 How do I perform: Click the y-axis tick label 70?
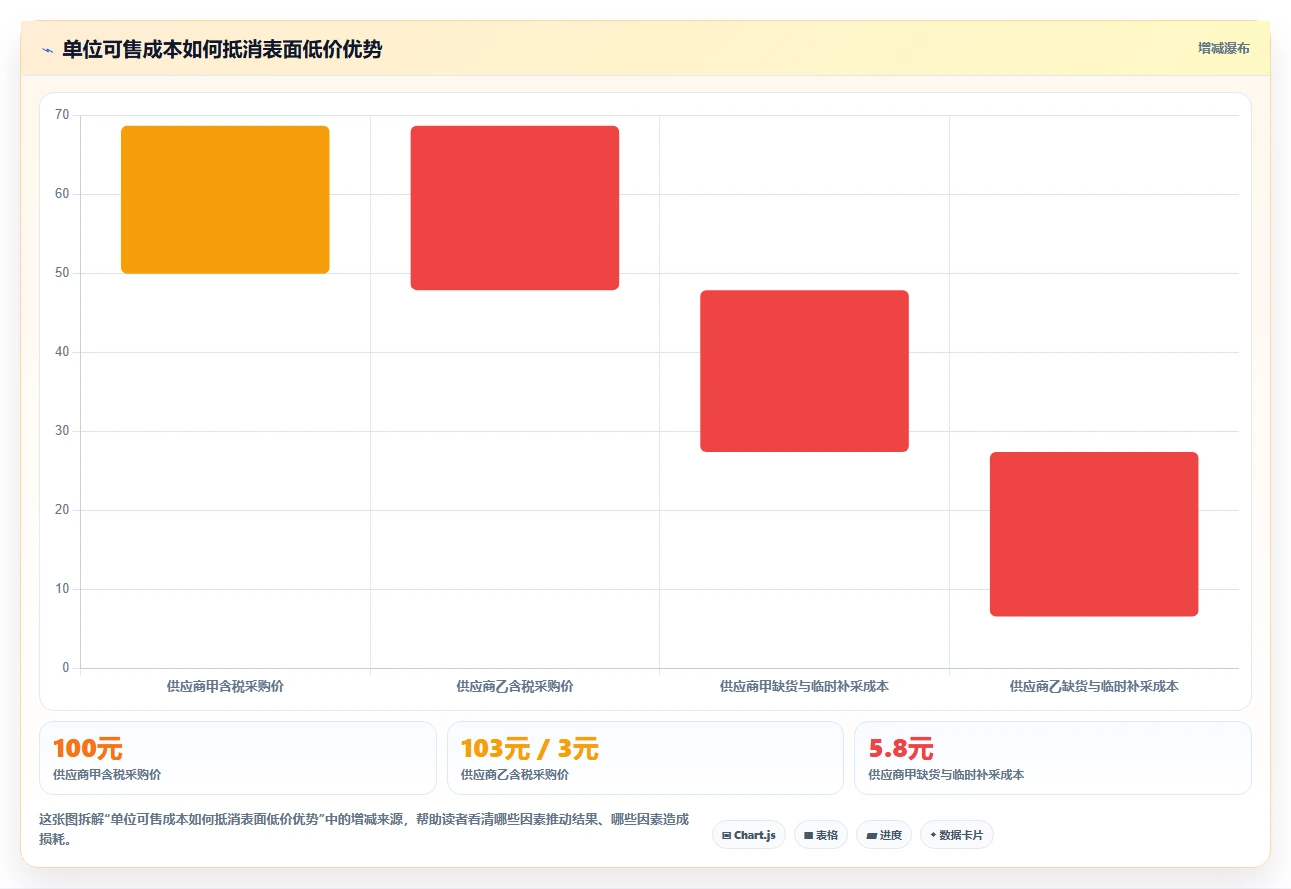click(x=62, y=115)
